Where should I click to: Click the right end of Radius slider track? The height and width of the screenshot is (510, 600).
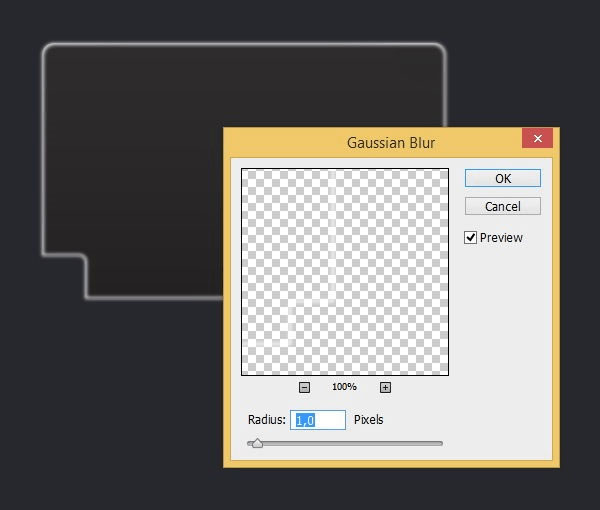(x=440, y=443)
